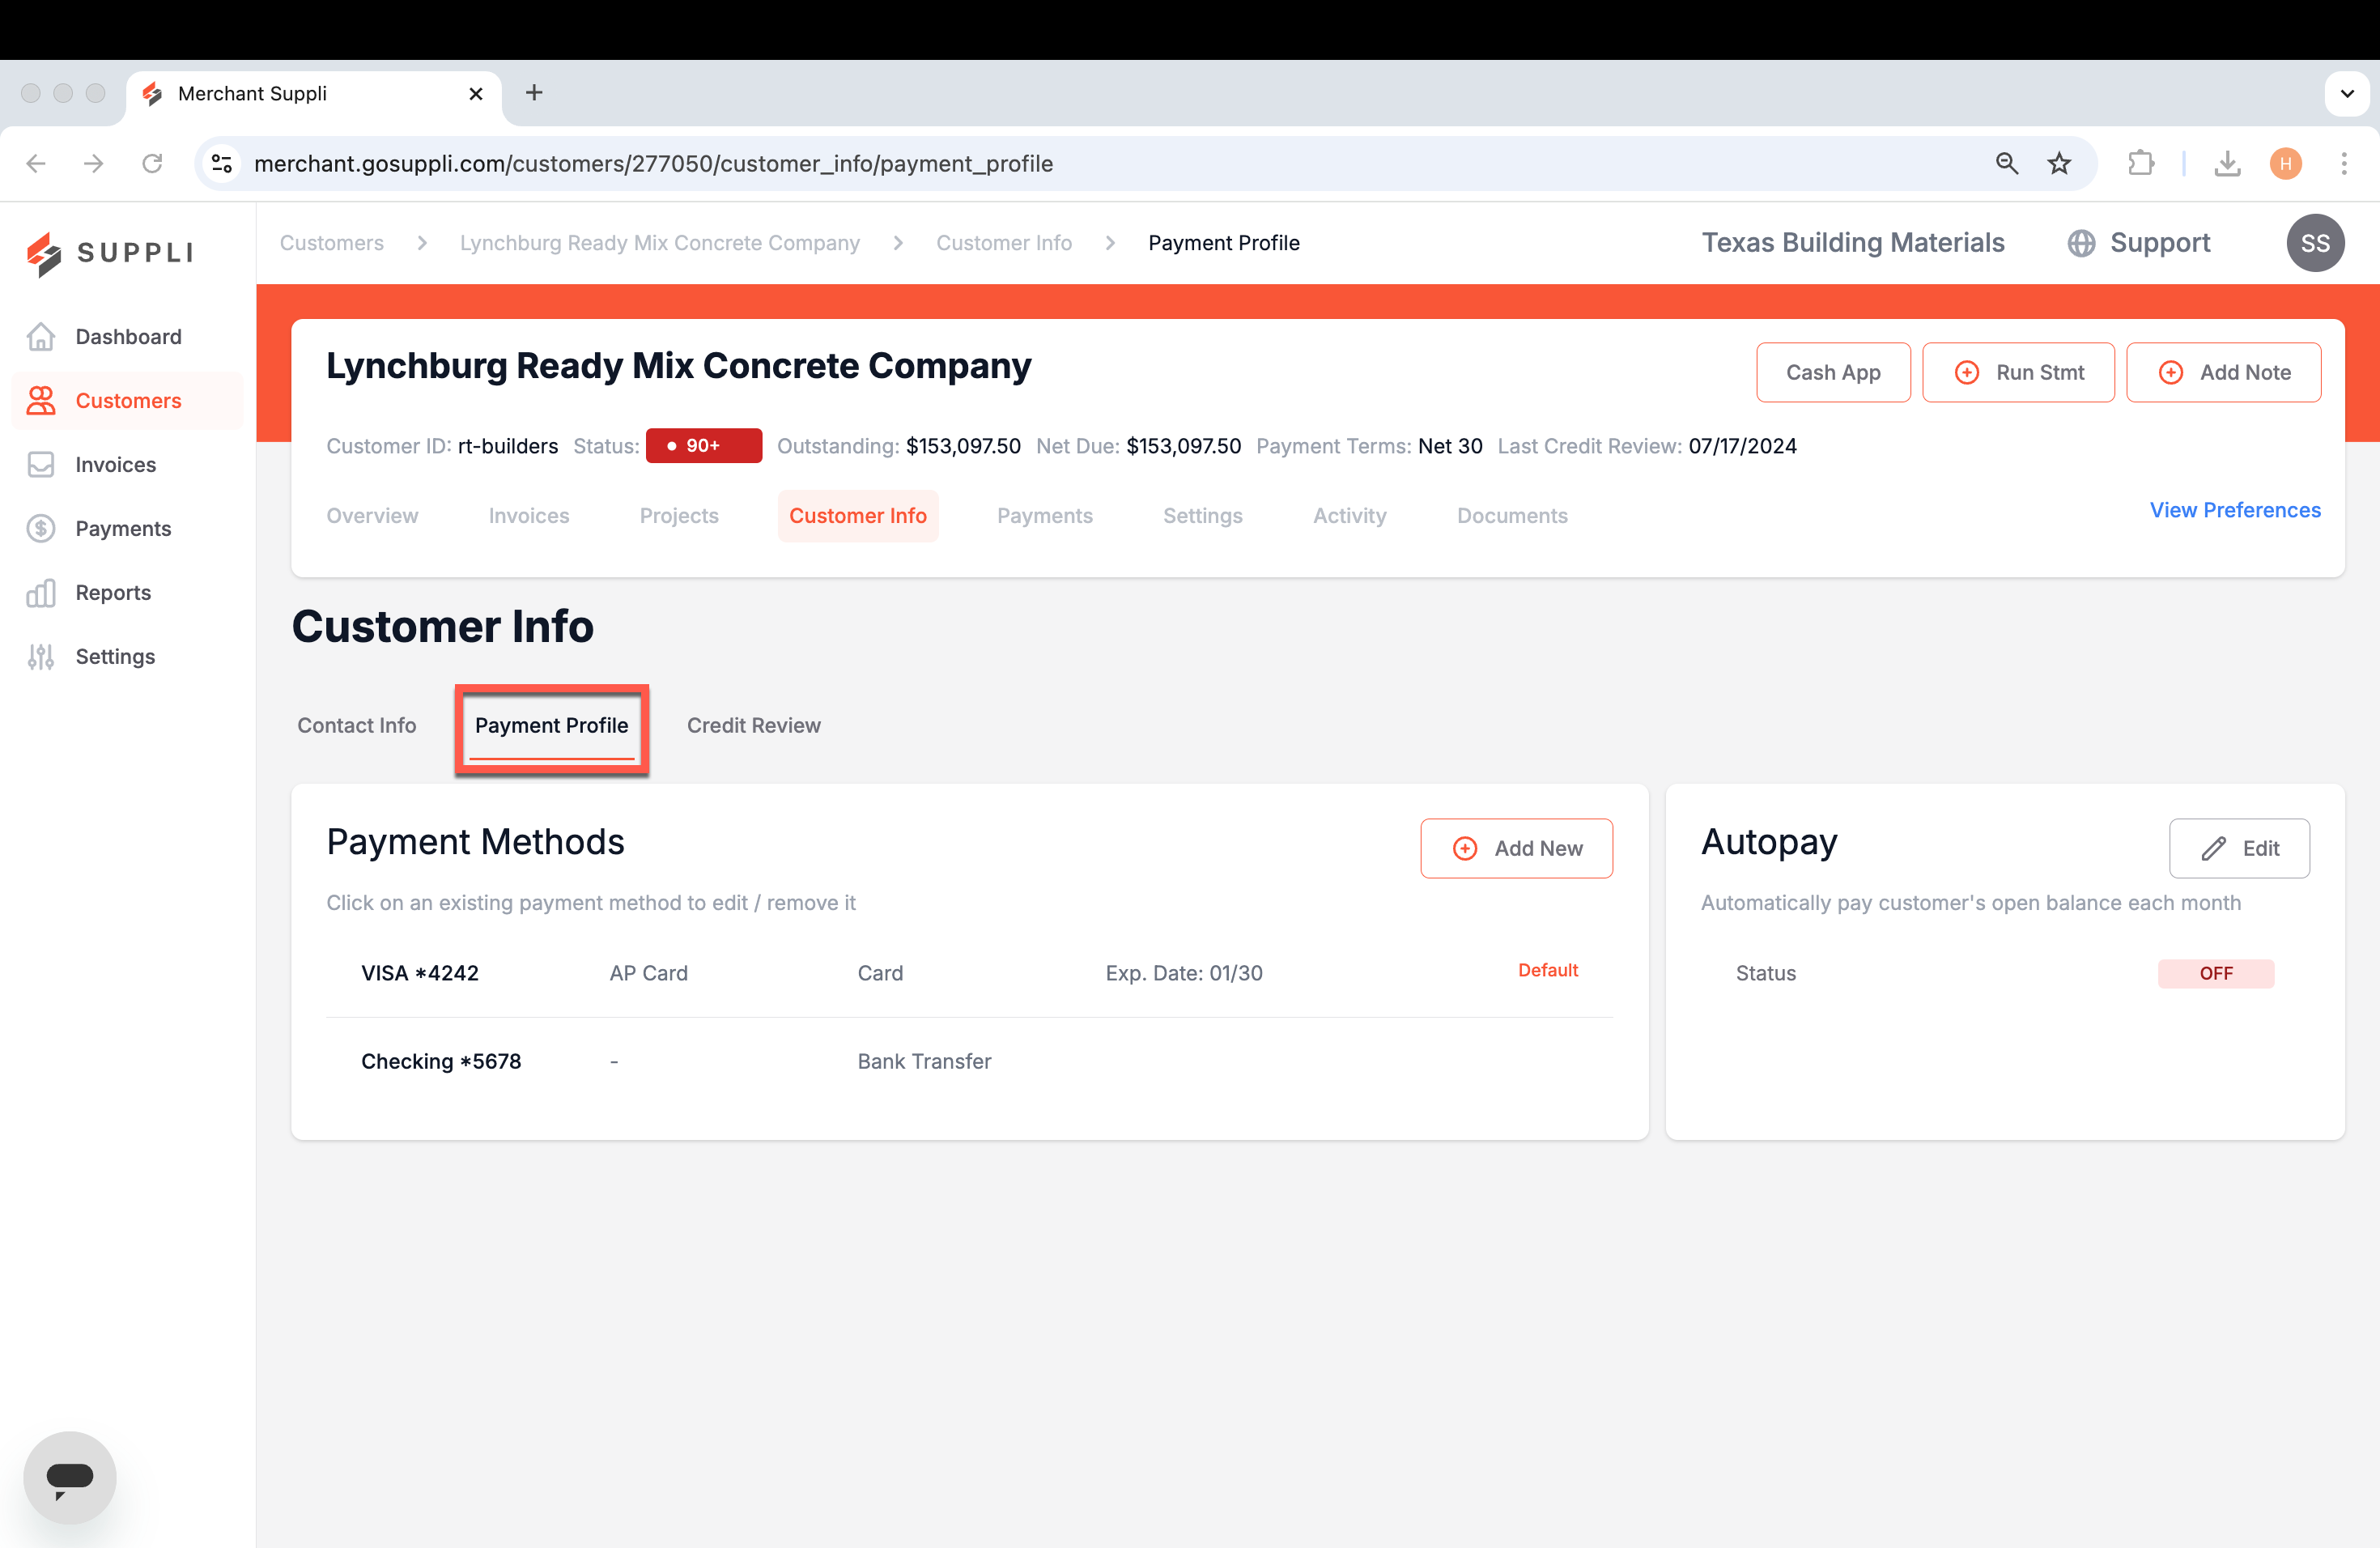Open the Dashboard home icon
The image size is (2380, 1548).
[x=41, y=337]
